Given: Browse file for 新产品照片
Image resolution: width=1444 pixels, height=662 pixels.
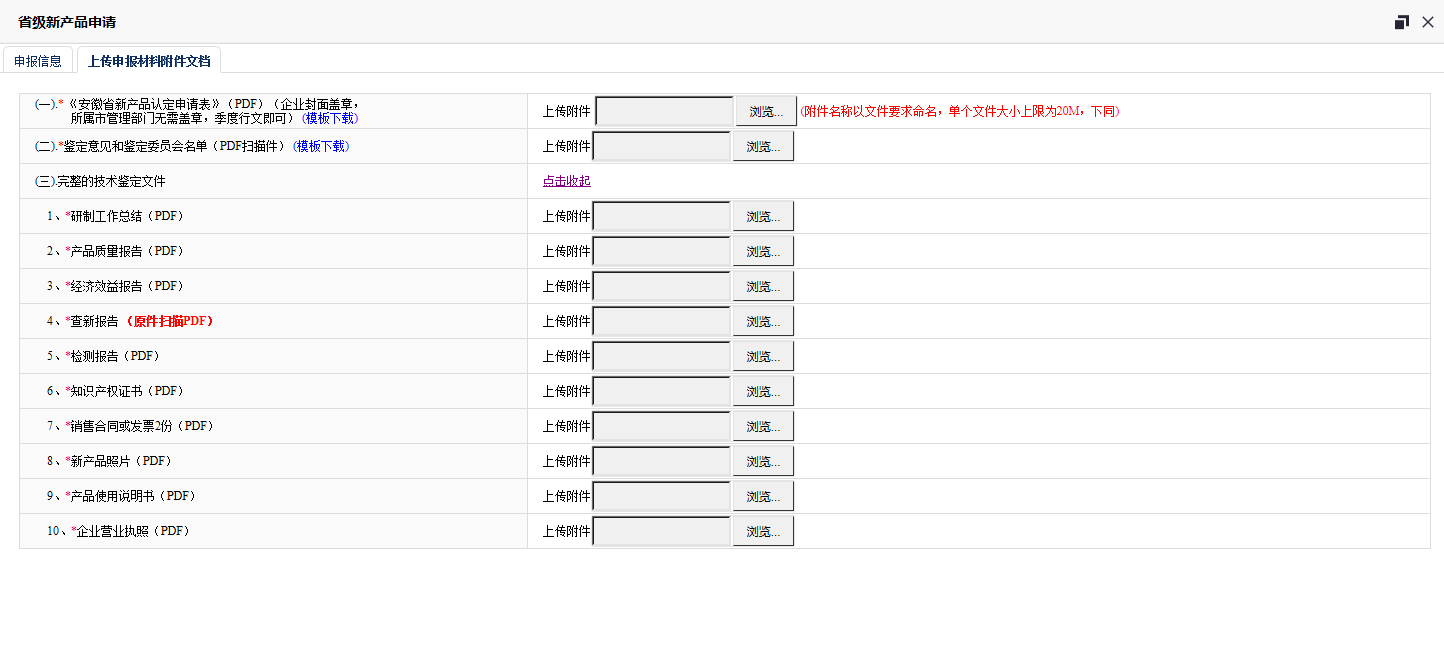Looking at the screenshot, I should pos(763,461).
